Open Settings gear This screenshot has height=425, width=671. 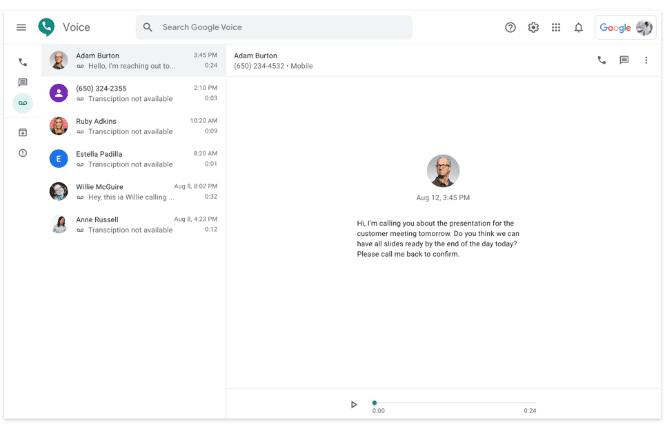pyautogui.click(x=533, y=27)
